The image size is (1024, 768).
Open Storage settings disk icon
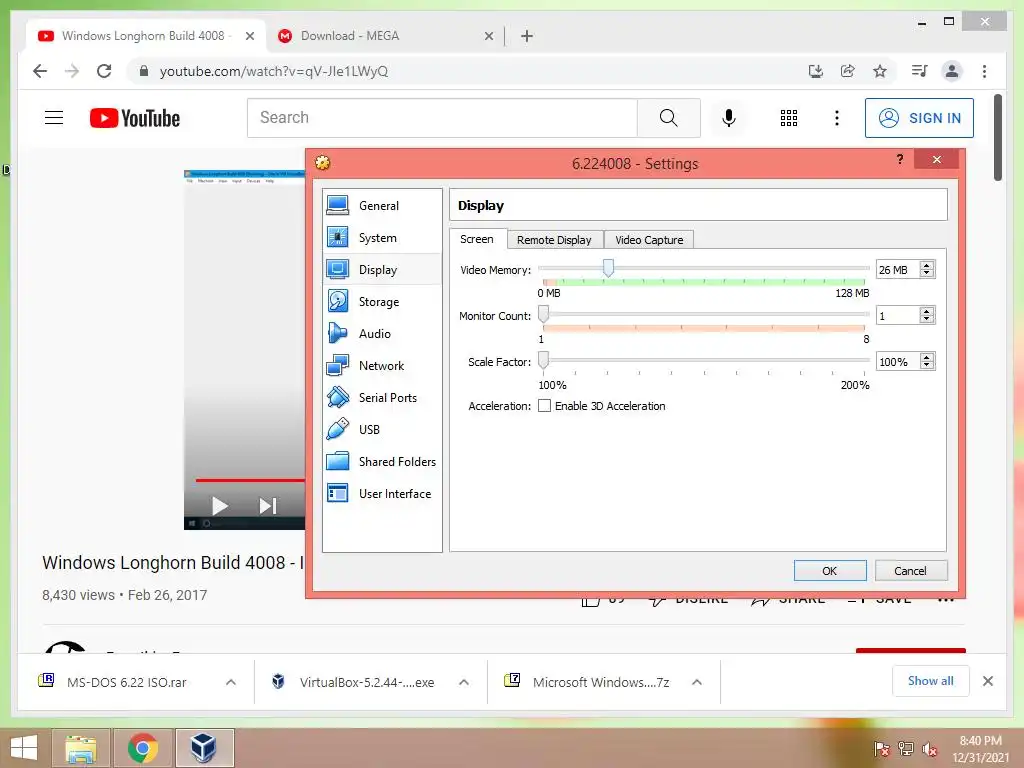pos(338,302)
